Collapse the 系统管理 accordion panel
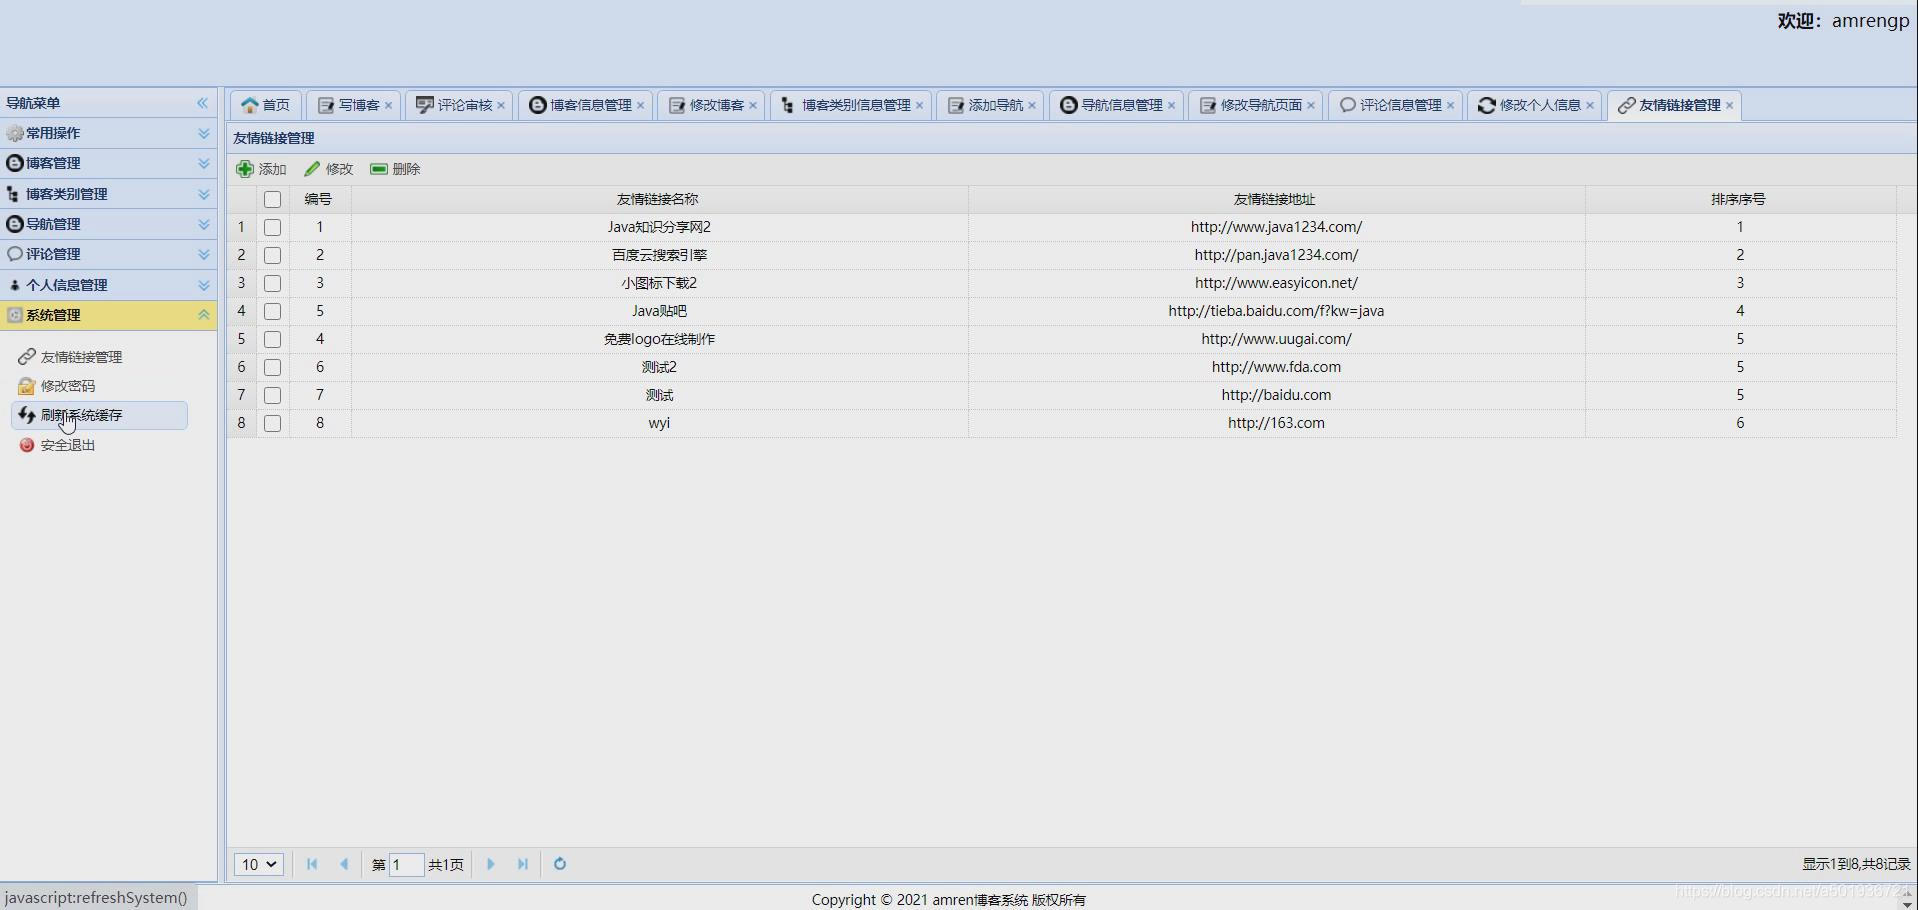The image size is (1918, 910). point(204,315)
